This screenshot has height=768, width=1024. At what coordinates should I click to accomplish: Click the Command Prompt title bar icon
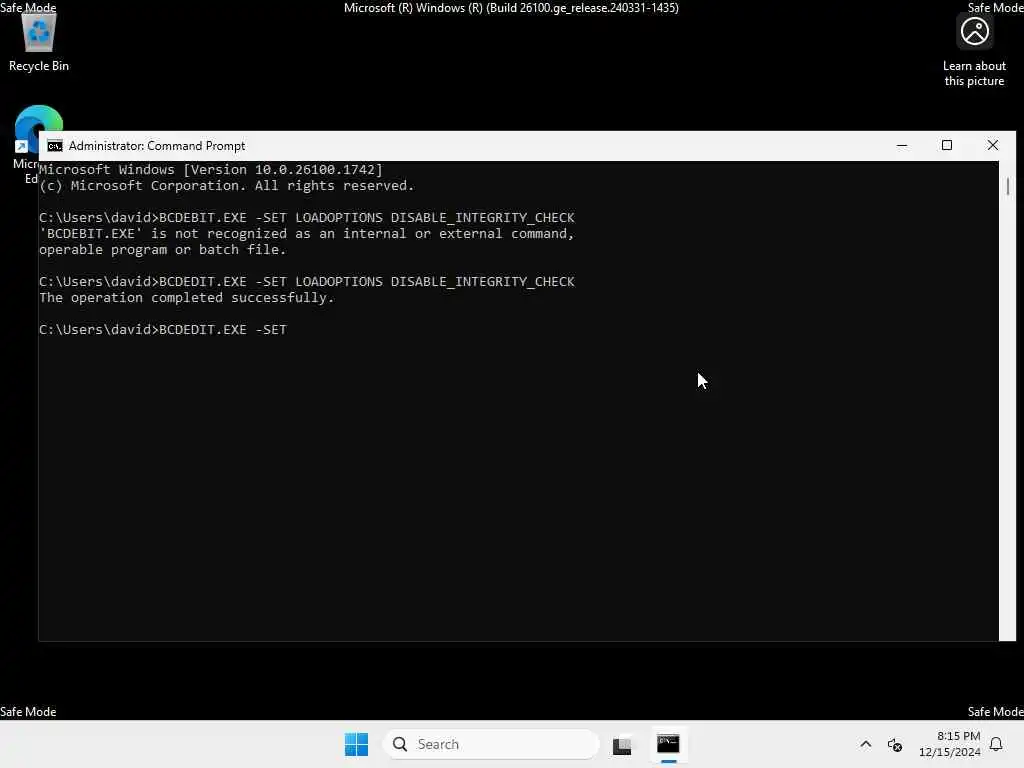coord(55,146)
